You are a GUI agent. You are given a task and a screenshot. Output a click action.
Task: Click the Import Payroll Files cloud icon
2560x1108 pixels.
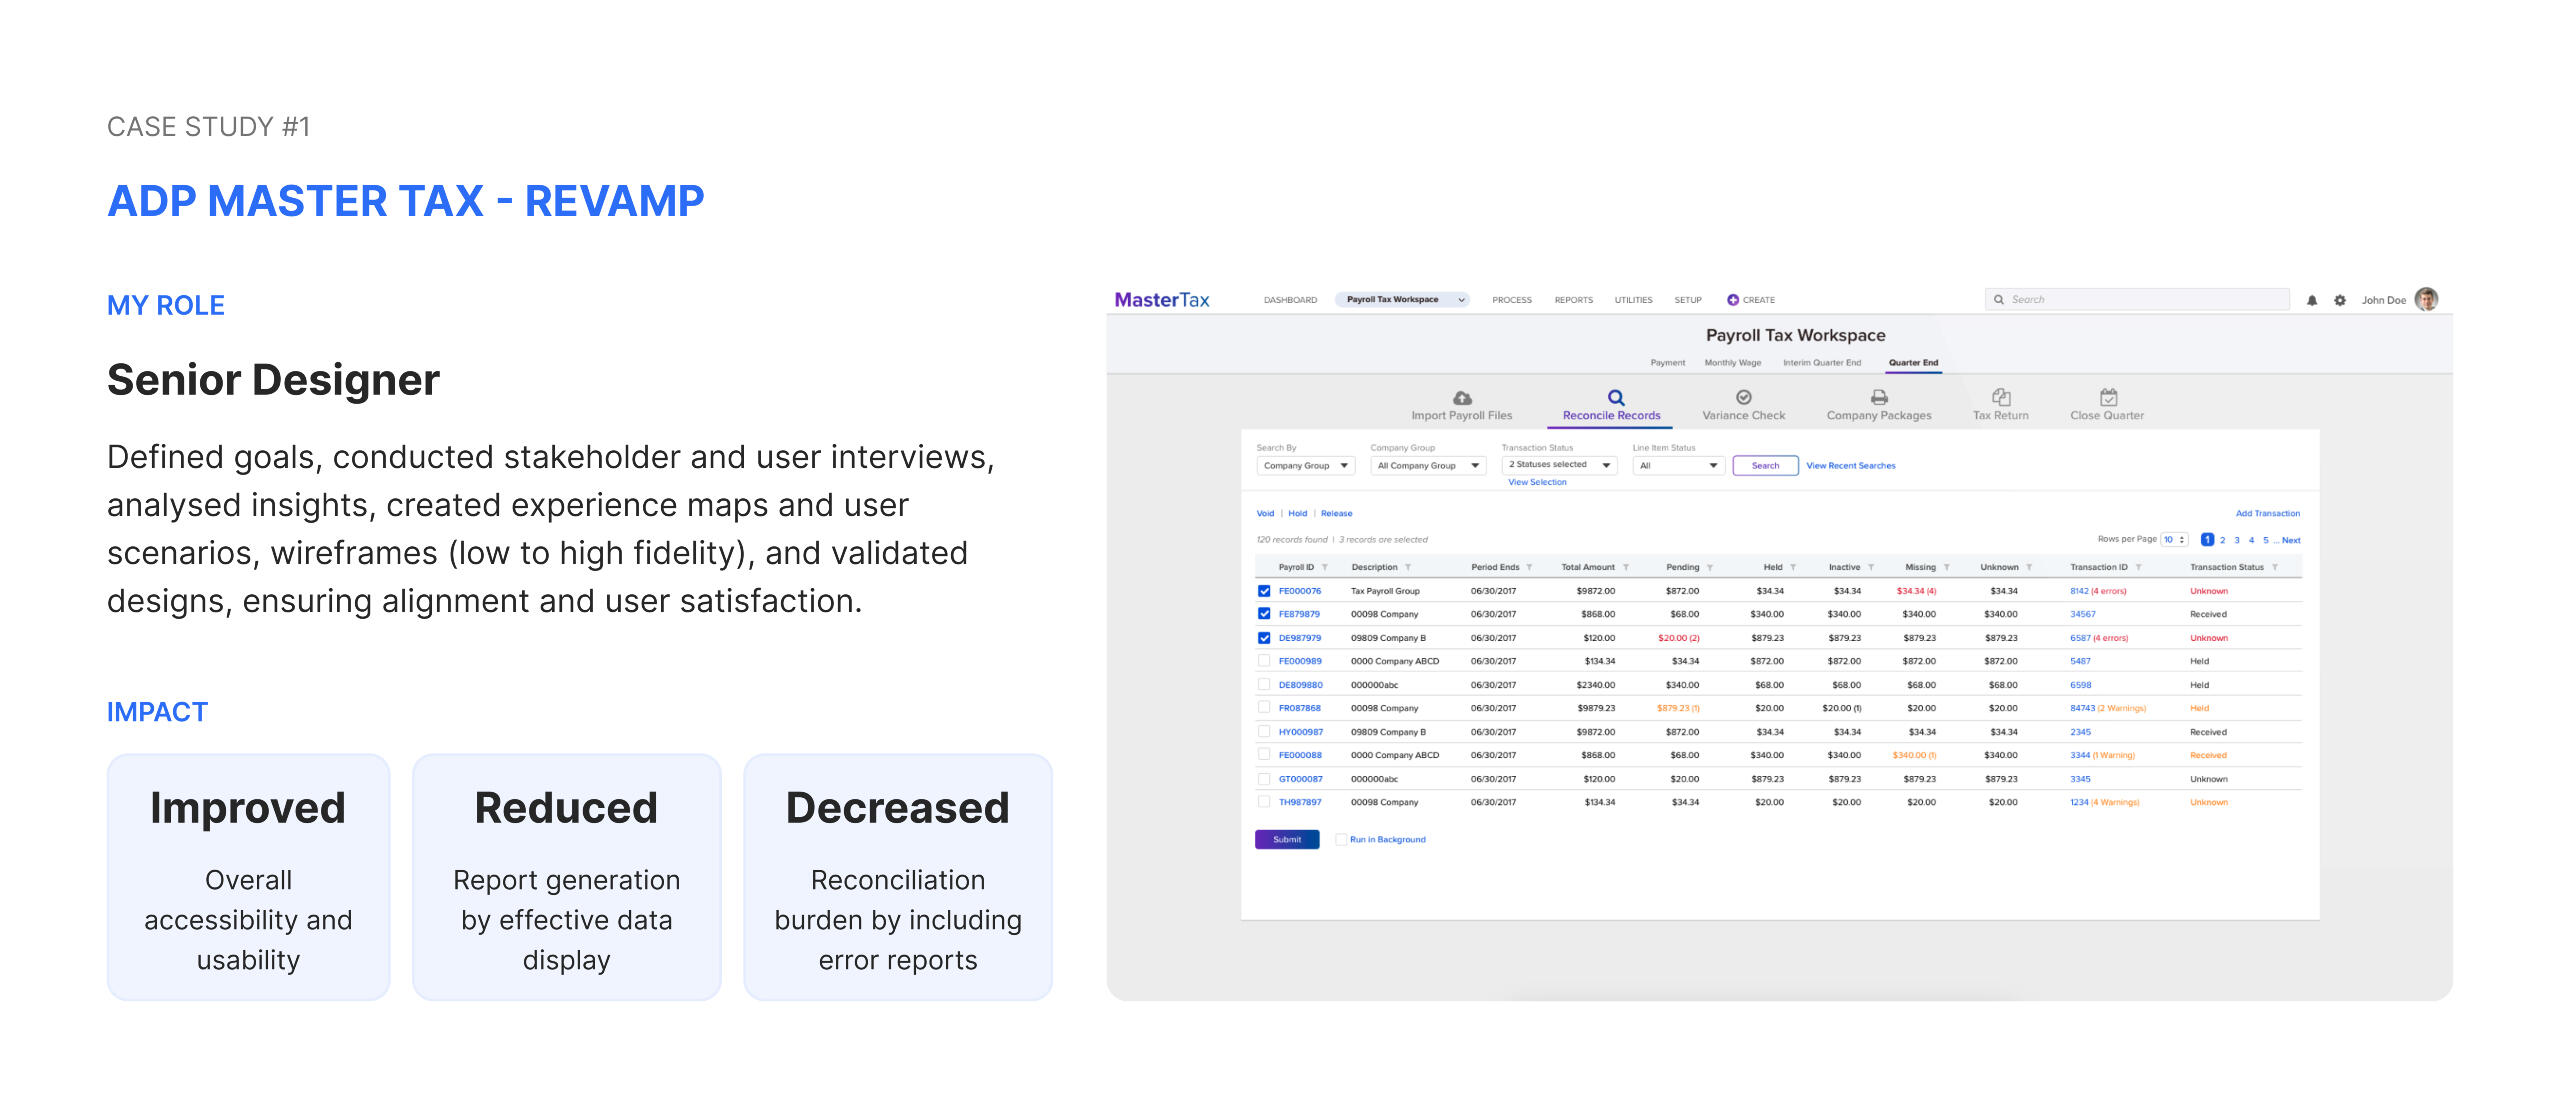(1461, 397)
